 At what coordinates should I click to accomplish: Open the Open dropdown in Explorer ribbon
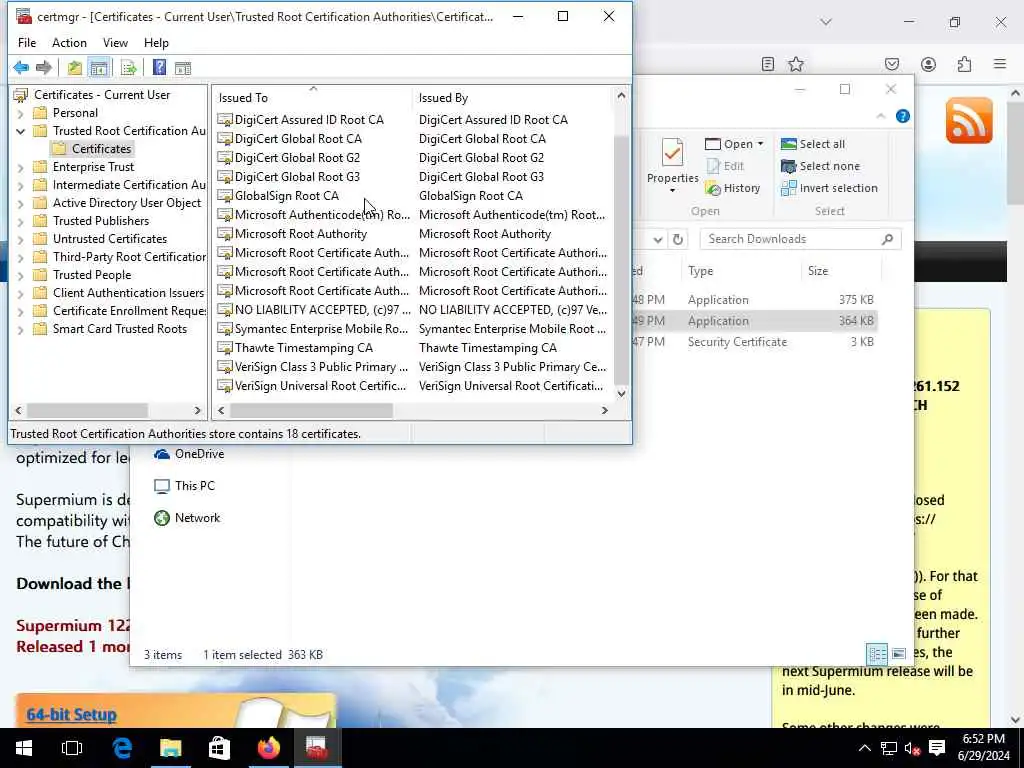(x=734, y=144)
